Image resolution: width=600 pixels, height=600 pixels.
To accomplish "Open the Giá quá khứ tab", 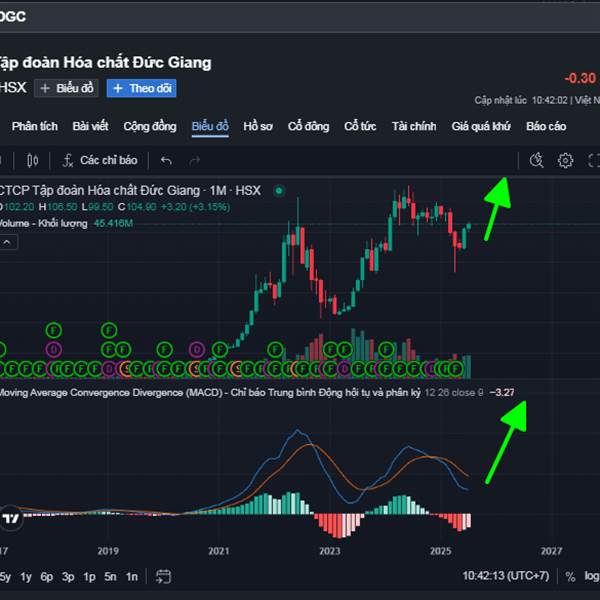I will pyautogui.click(x=481, y=126).
